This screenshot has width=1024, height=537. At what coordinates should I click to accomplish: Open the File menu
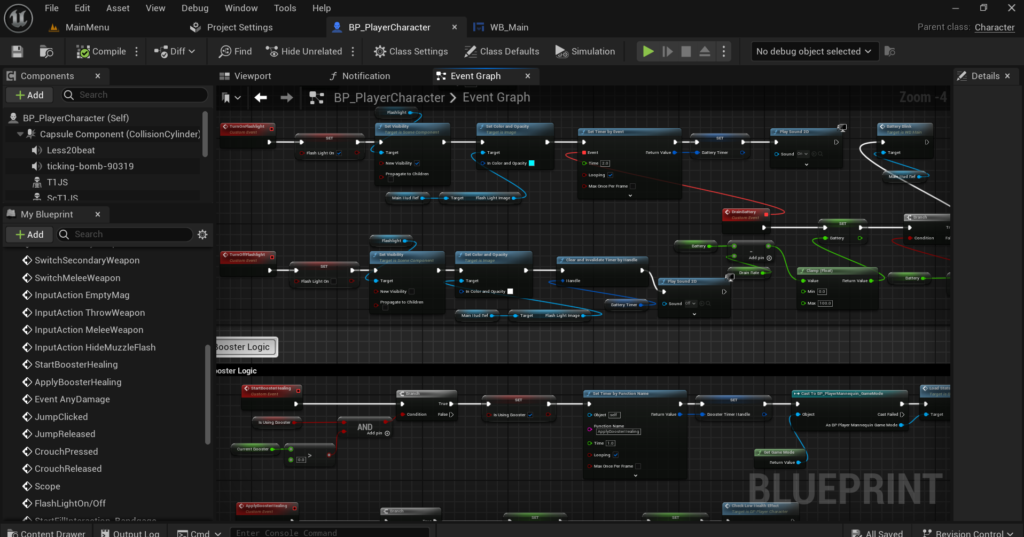click(52, 8)
